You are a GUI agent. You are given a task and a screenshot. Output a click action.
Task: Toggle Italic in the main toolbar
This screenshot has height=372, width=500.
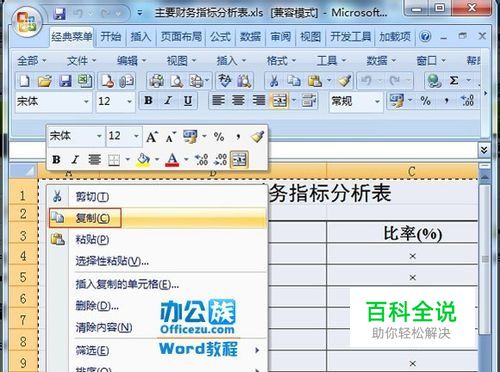point(168,100)
